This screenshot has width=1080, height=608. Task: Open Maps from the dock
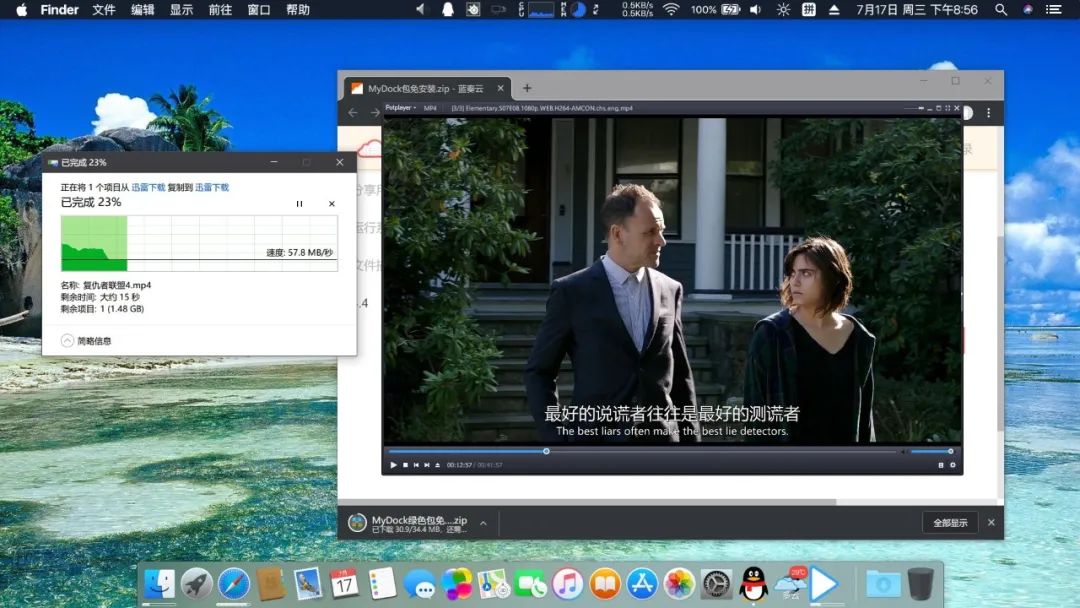(493, 585)
